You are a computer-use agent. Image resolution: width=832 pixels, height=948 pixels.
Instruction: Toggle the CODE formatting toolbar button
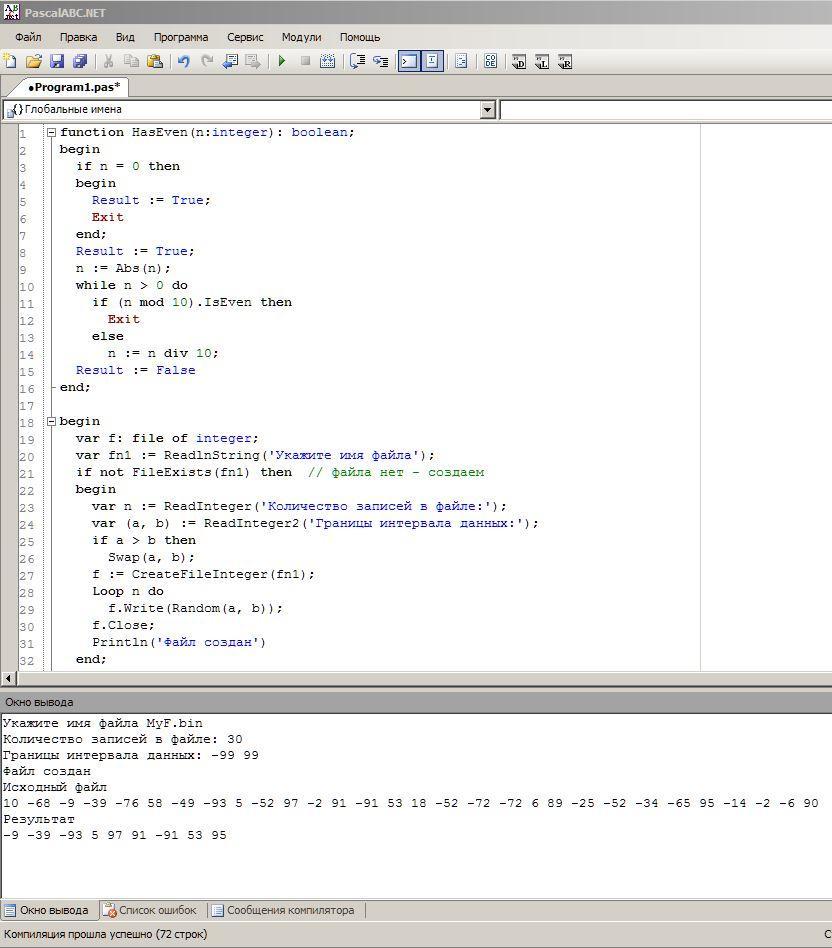tap(490, 61)
